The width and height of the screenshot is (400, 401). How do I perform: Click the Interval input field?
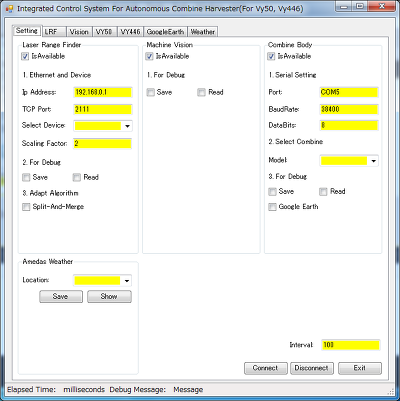click(351, 345)
